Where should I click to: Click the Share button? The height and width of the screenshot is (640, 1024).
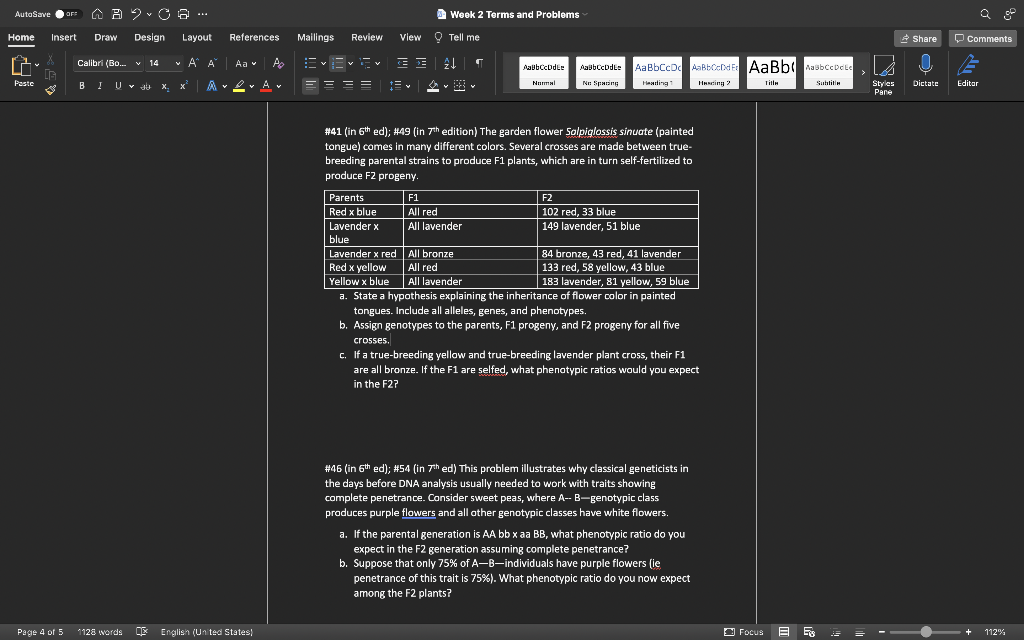point(917,38)
